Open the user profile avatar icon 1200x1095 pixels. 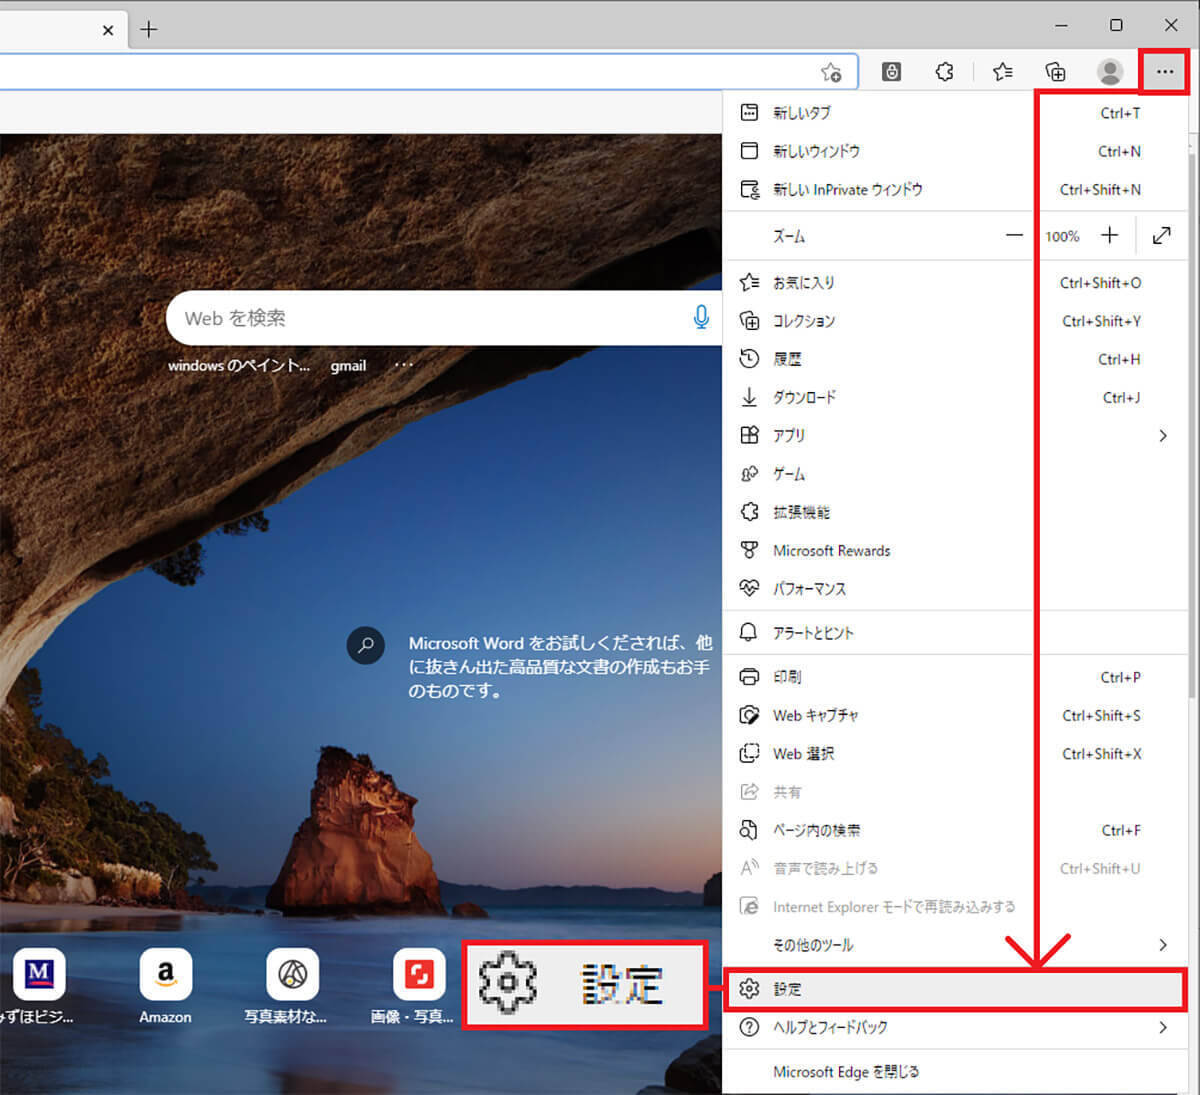(x=1109, y=71)
